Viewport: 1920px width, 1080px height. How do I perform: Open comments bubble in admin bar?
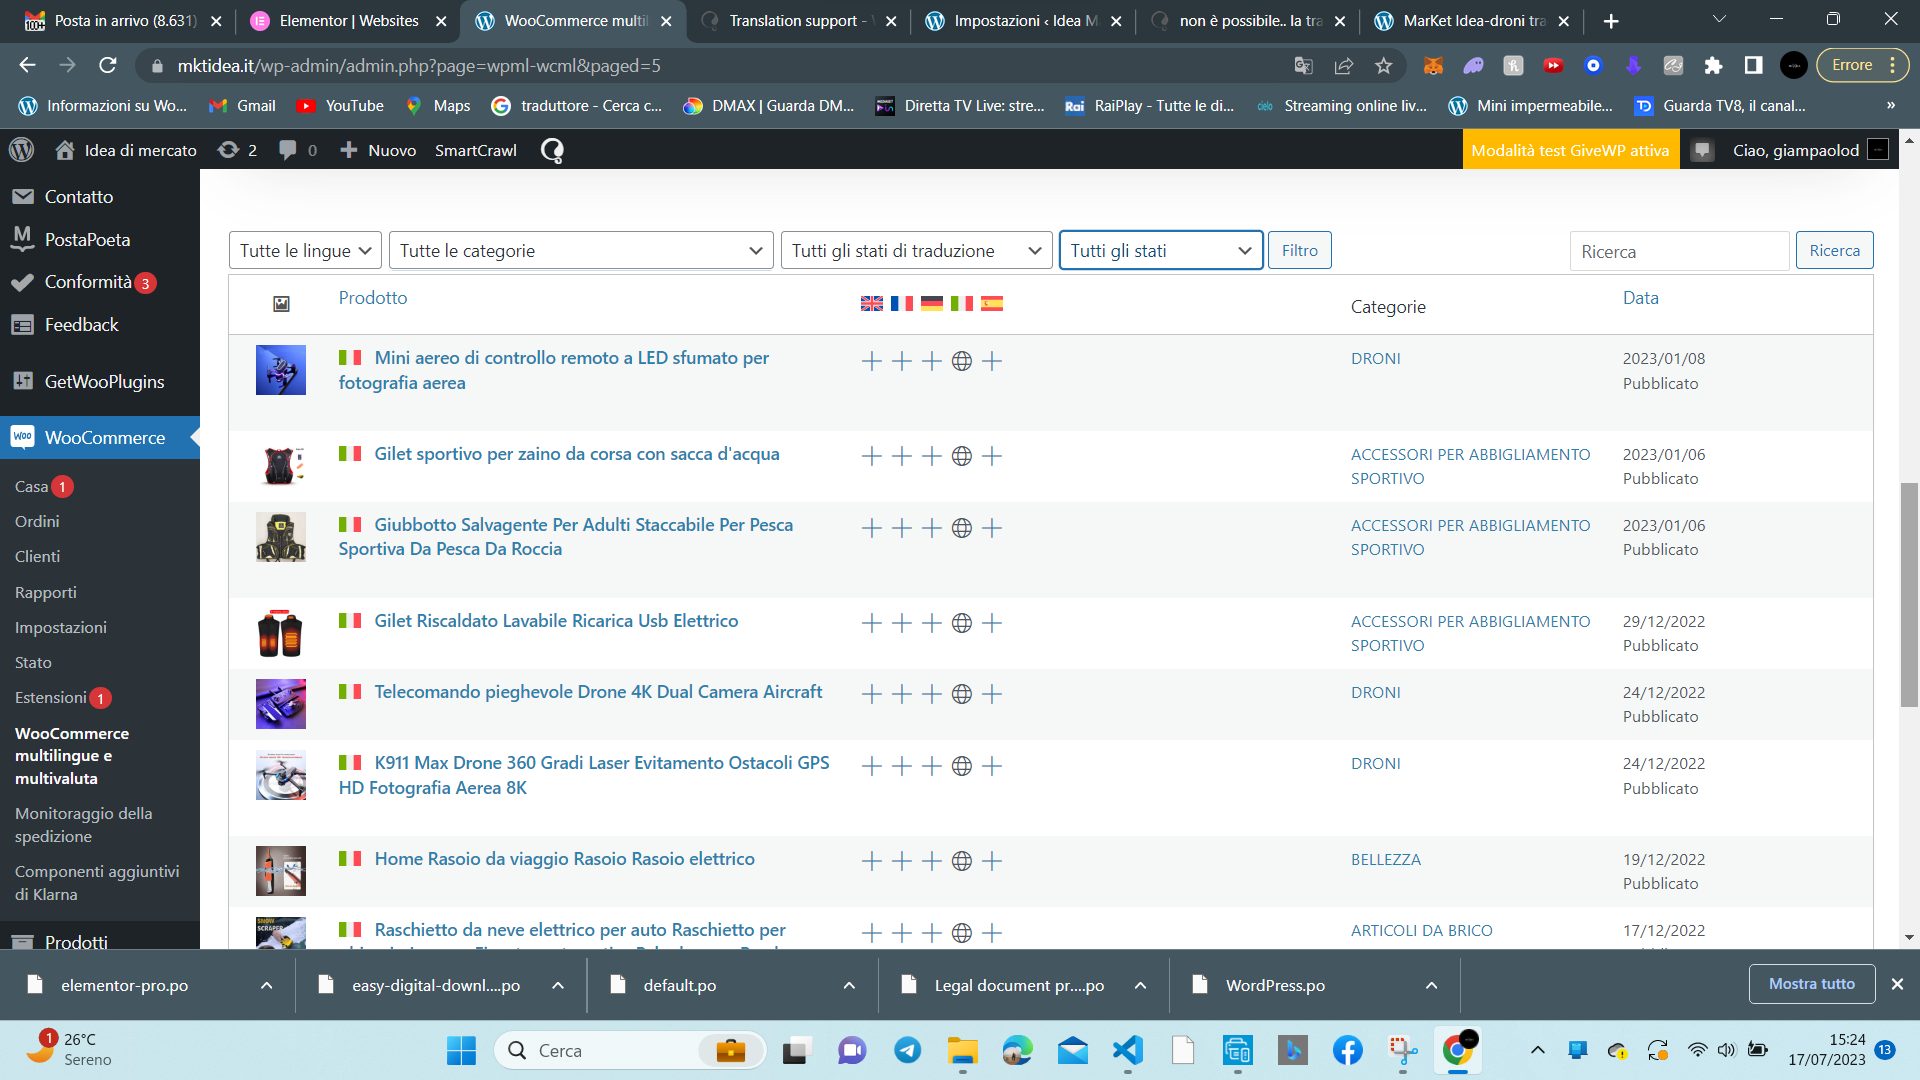[297, 150]
